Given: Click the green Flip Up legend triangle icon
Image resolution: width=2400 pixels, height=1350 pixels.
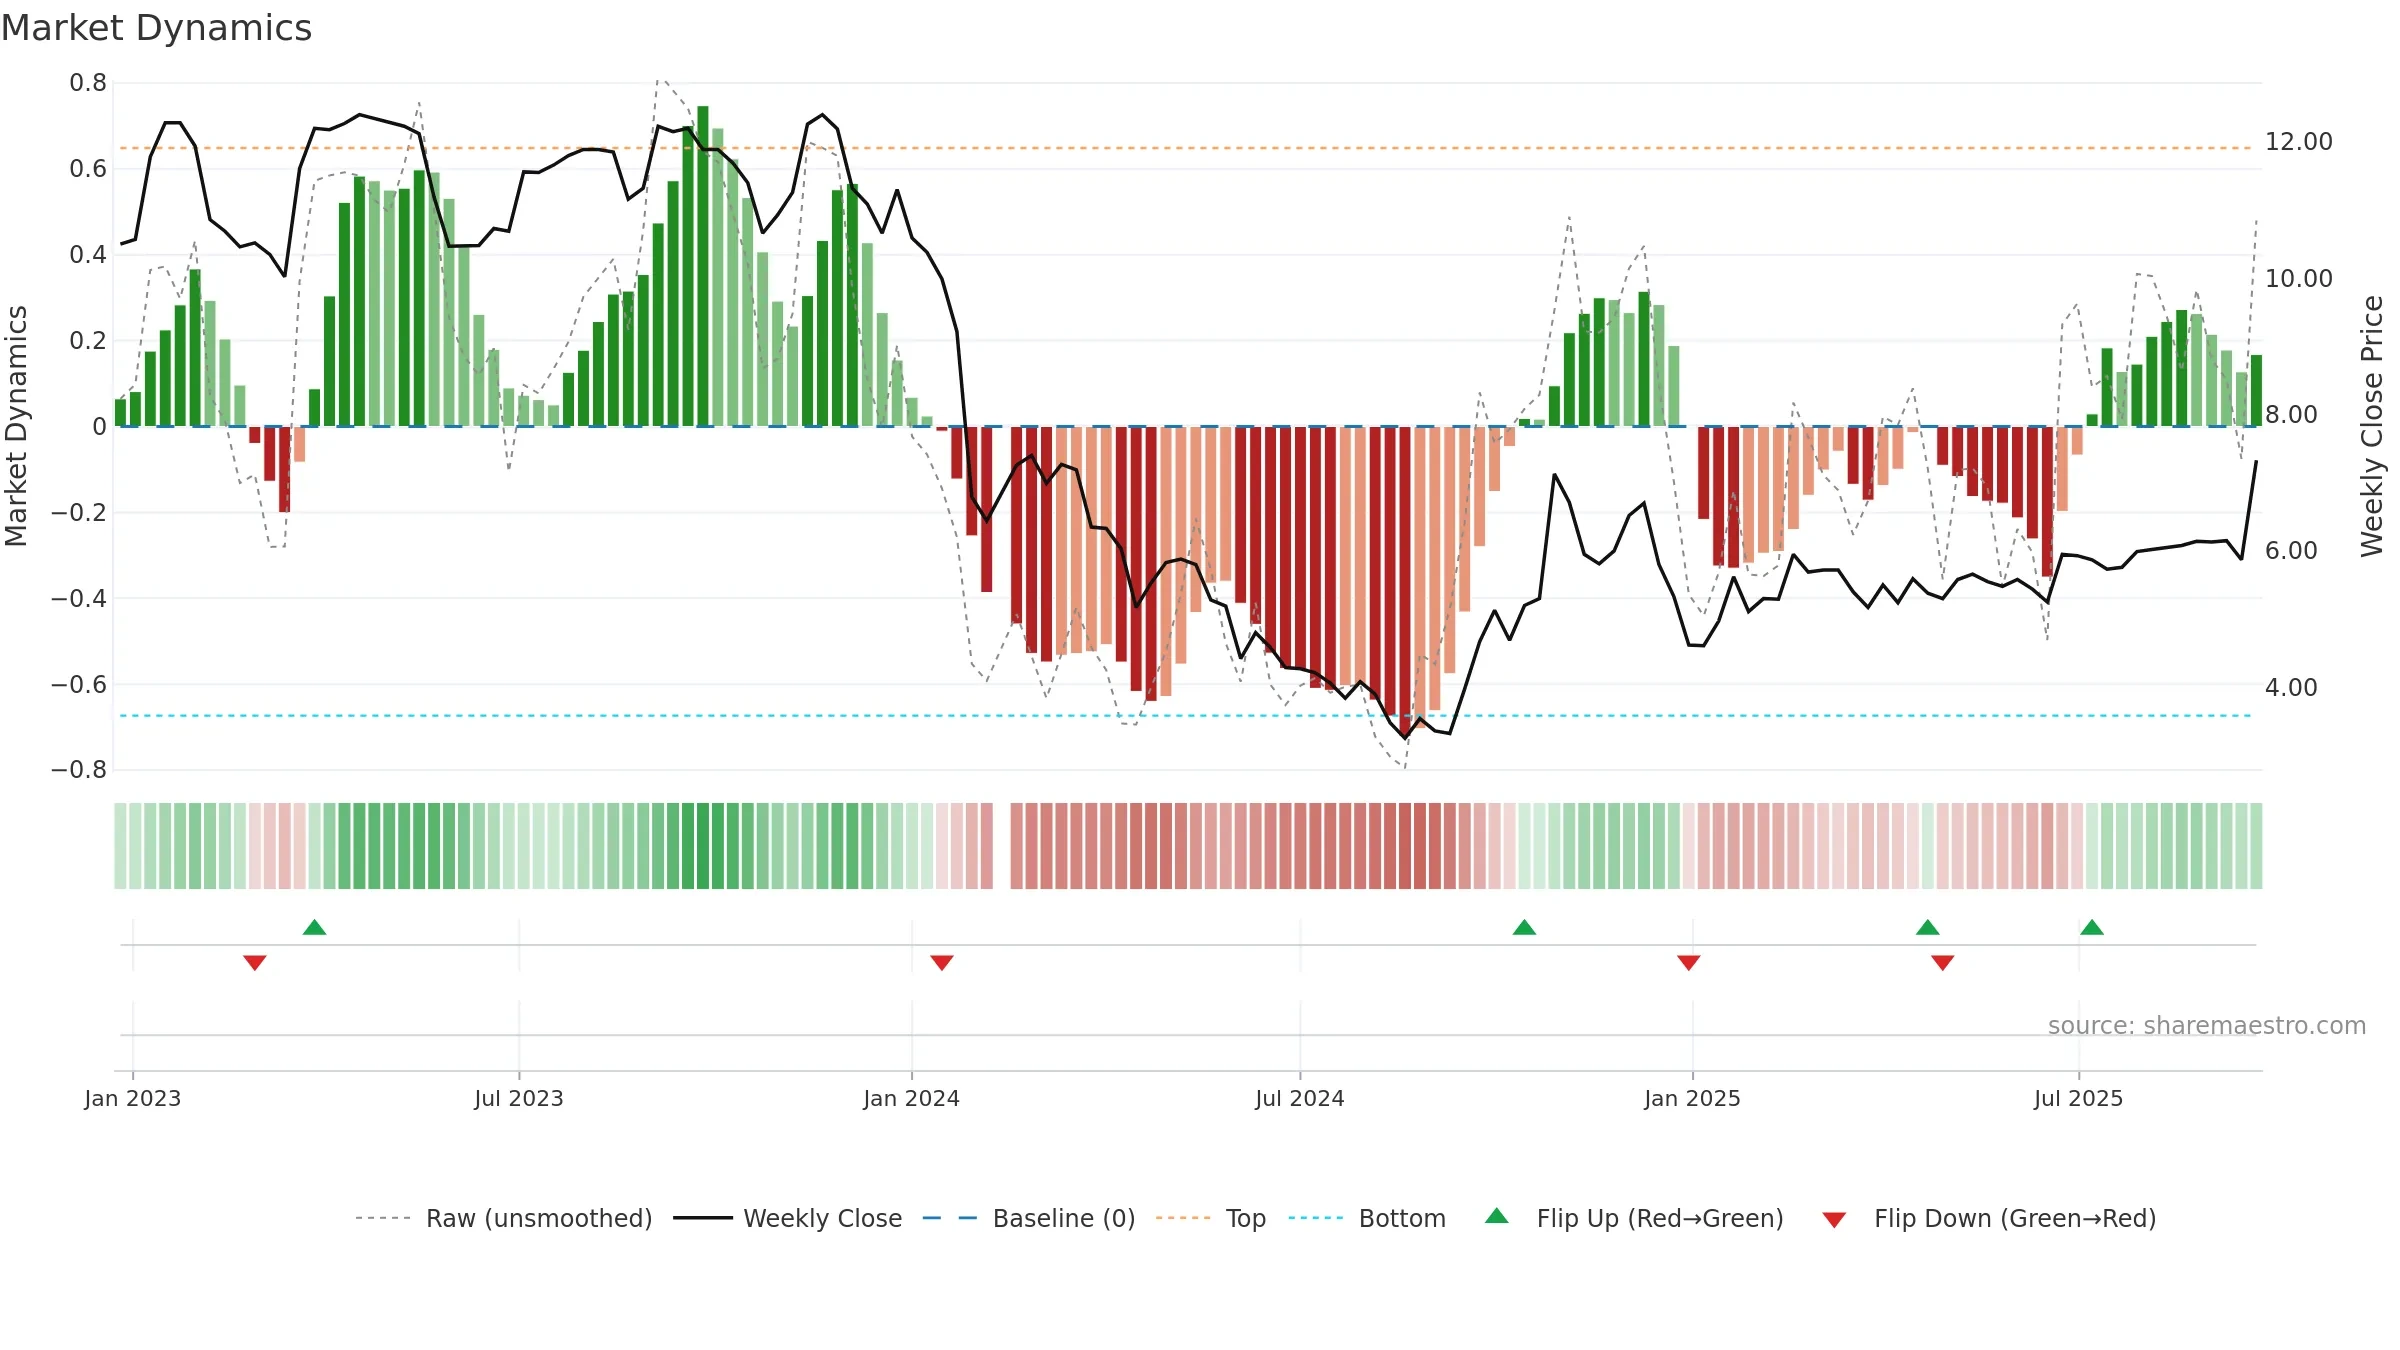Looking at the screenshot, I should click(x=1497, y=1216).
